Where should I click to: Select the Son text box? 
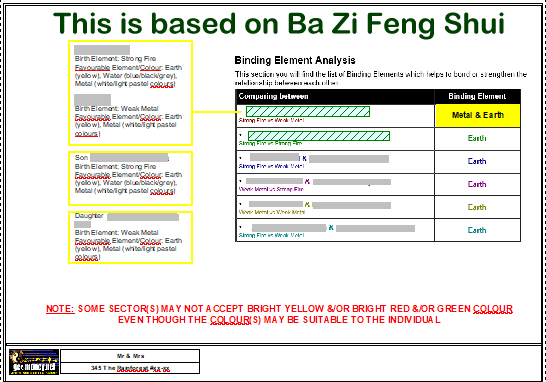[130, 178]
